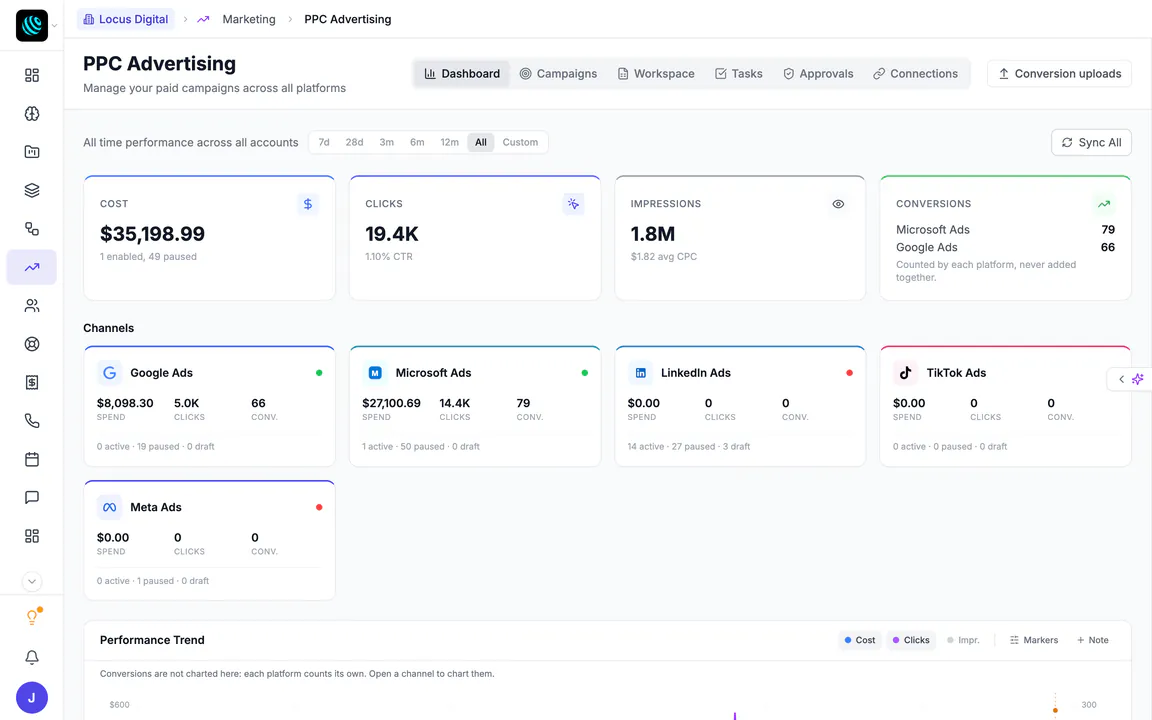This screenshot has width=1152, height=720.
Task: Open the workspace switcher chevron beside the logo
Action: (x=54, y=26)
